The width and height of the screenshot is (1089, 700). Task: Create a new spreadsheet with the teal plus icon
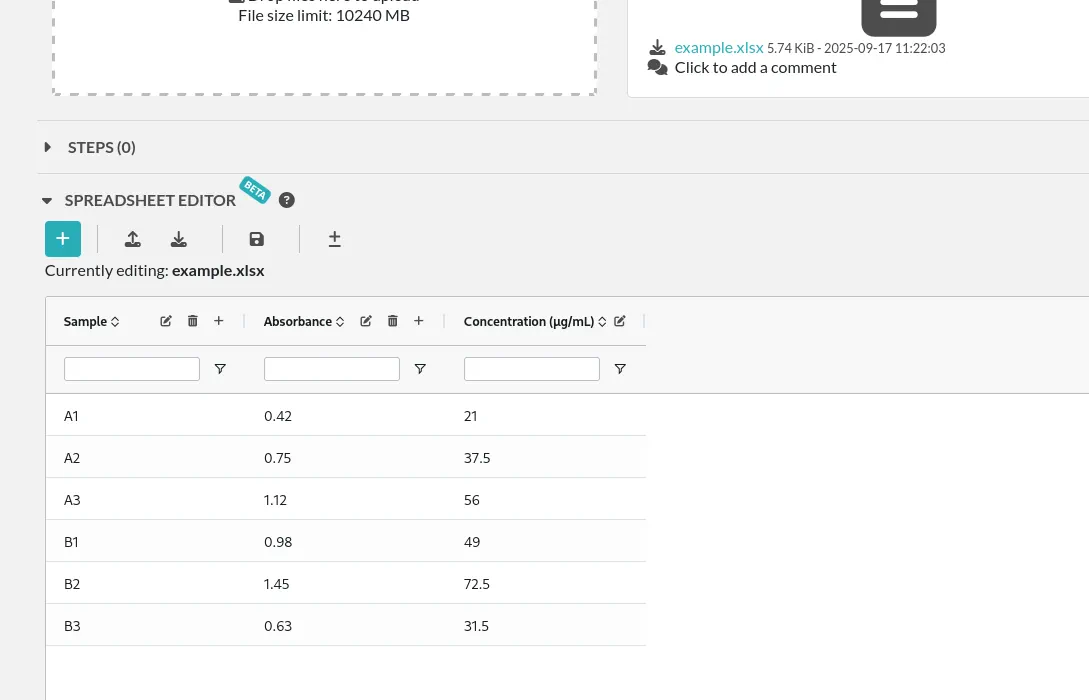pos(62,239)
